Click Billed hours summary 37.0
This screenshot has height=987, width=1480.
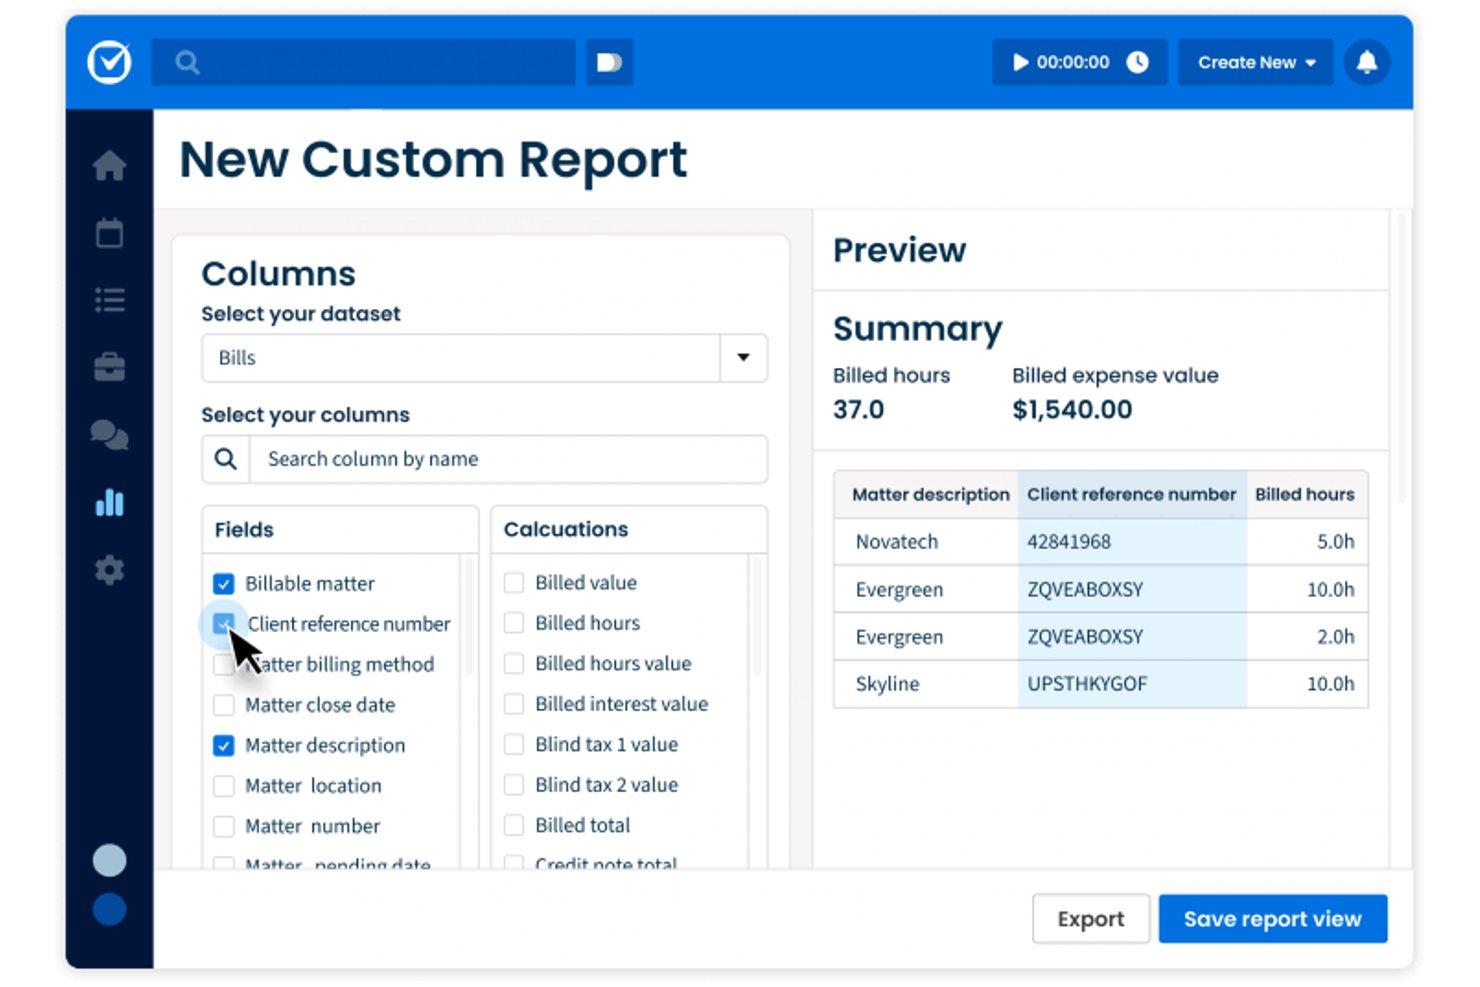[858, 410]
